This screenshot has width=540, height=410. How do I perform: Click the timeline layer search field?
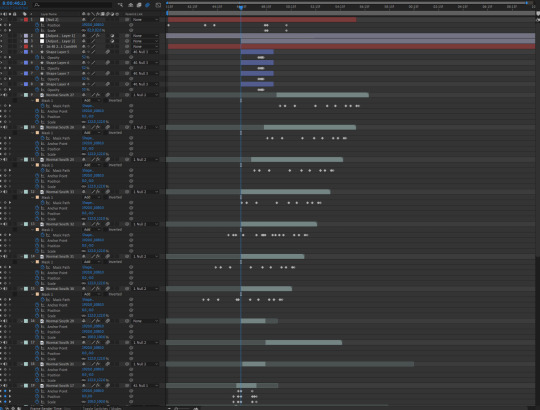[x=72, y=5]
